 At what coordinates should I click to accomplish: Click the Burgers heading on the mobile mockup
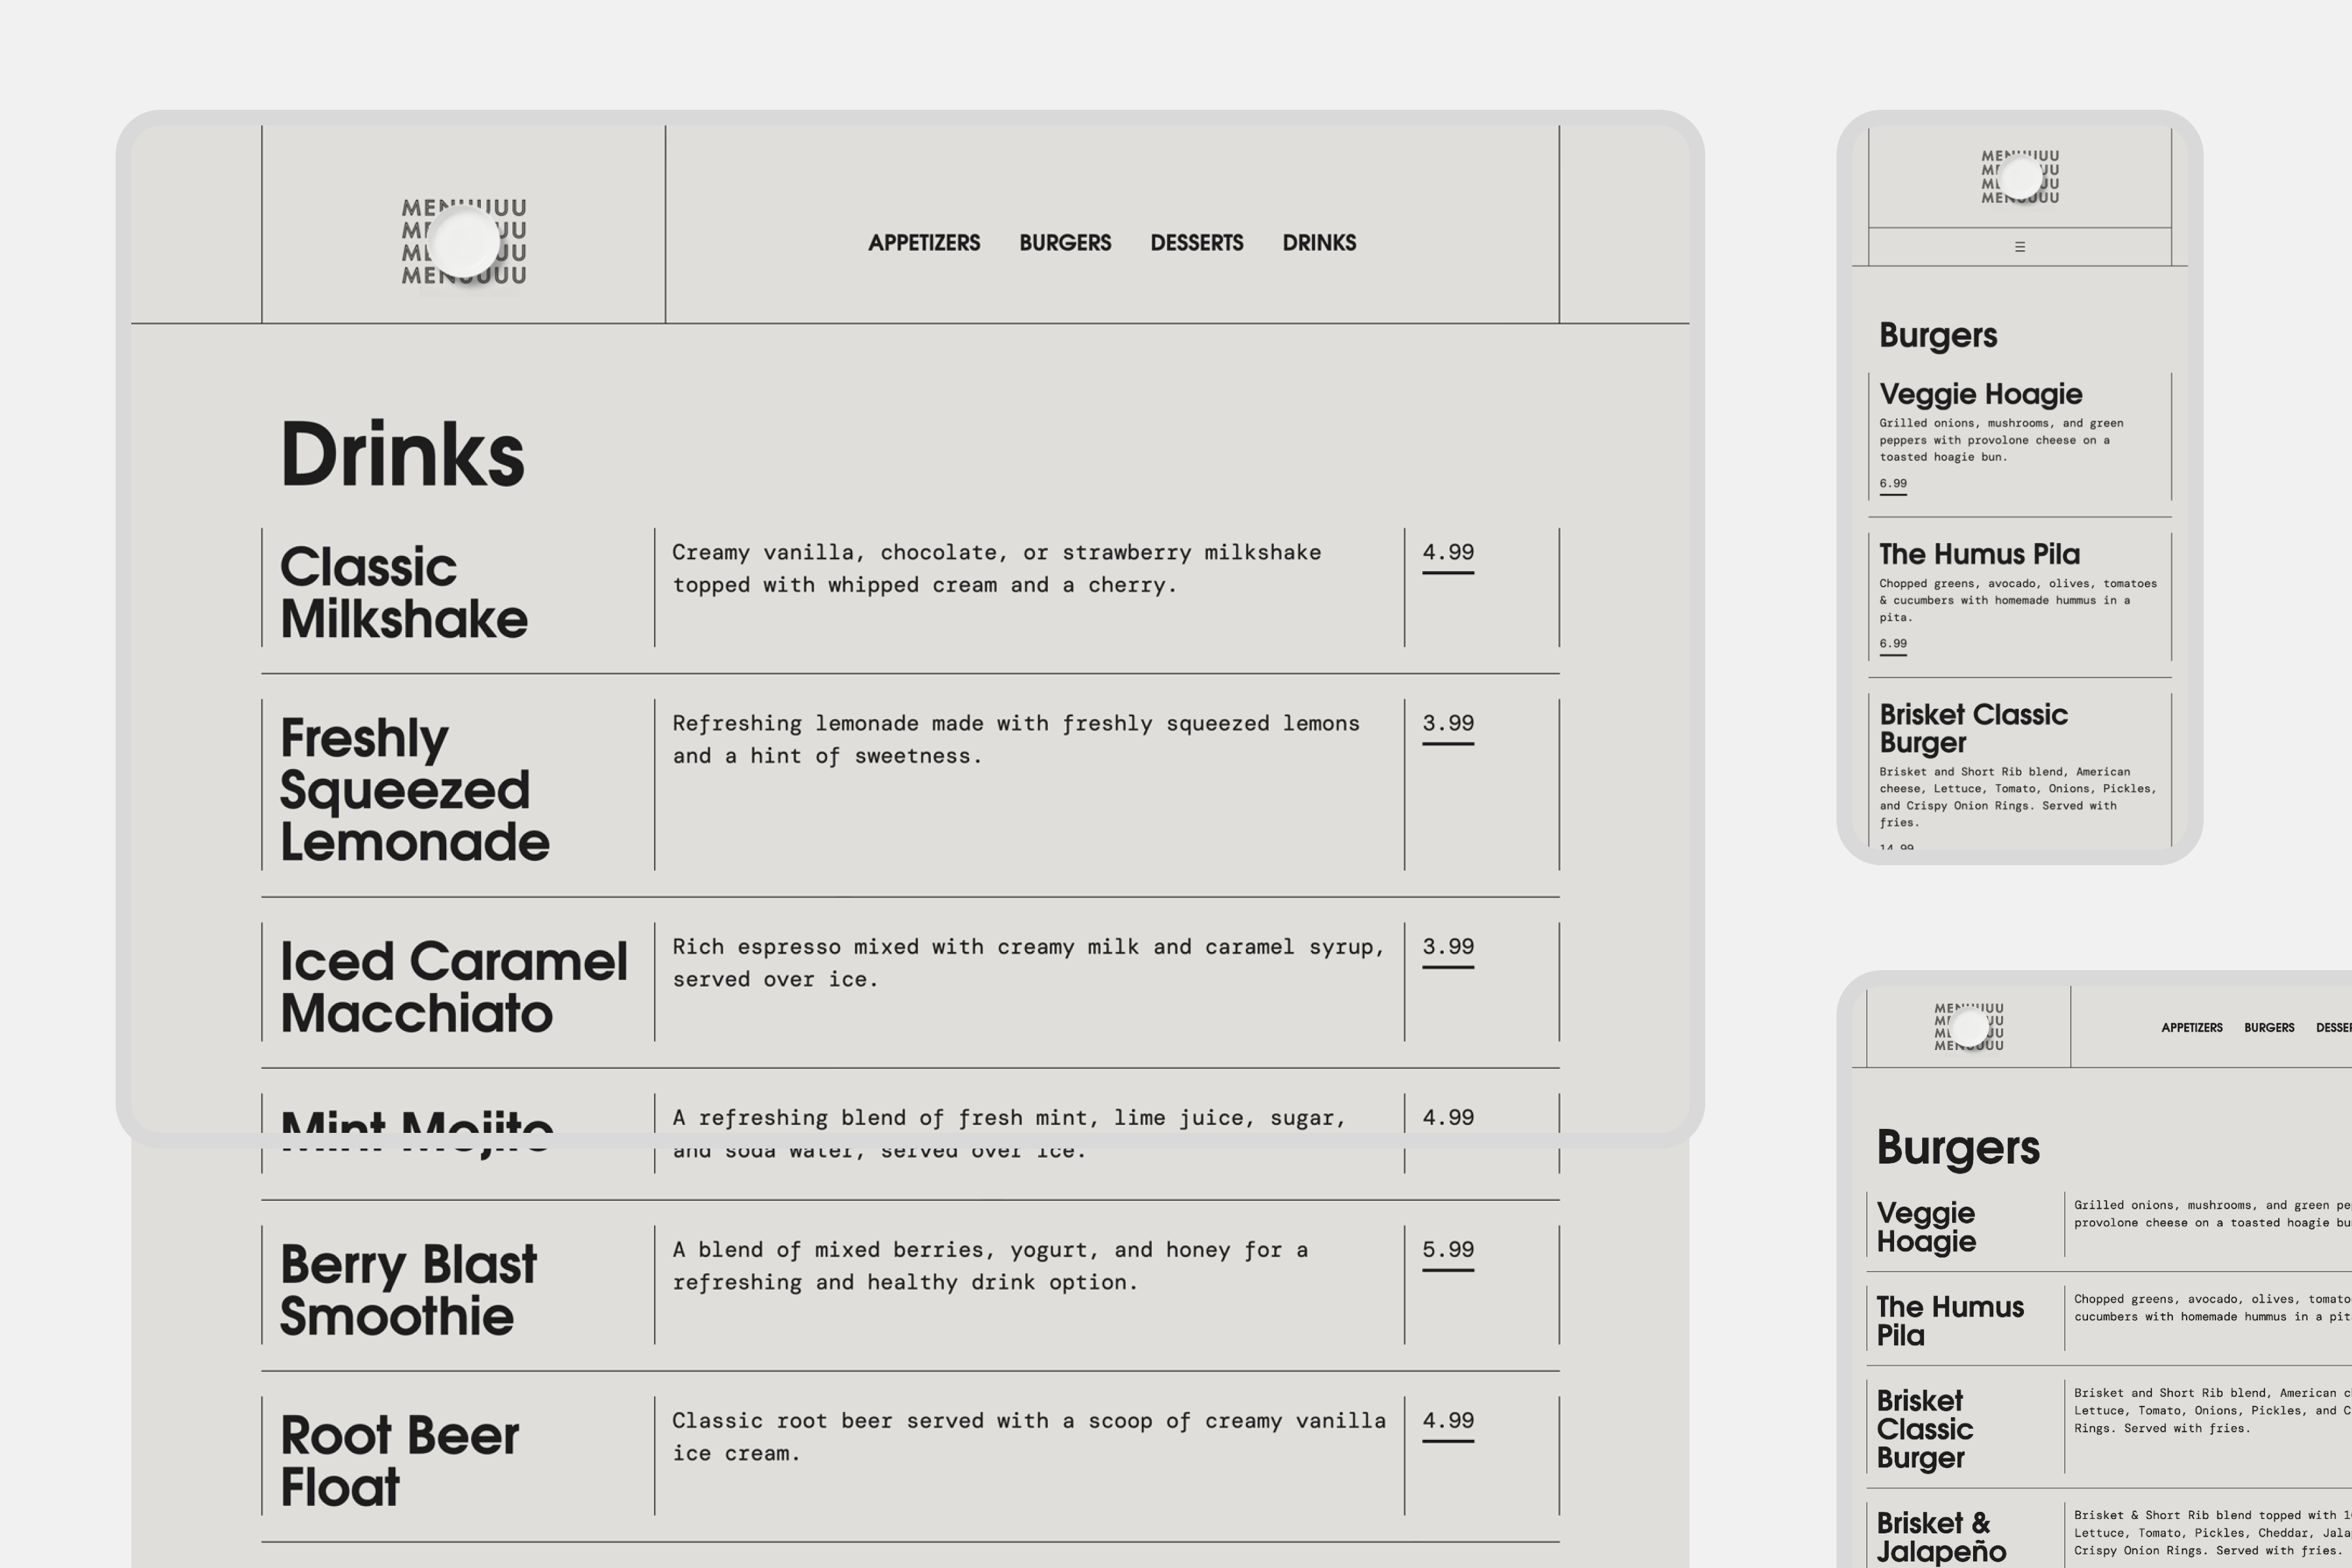coord(1938,336)
